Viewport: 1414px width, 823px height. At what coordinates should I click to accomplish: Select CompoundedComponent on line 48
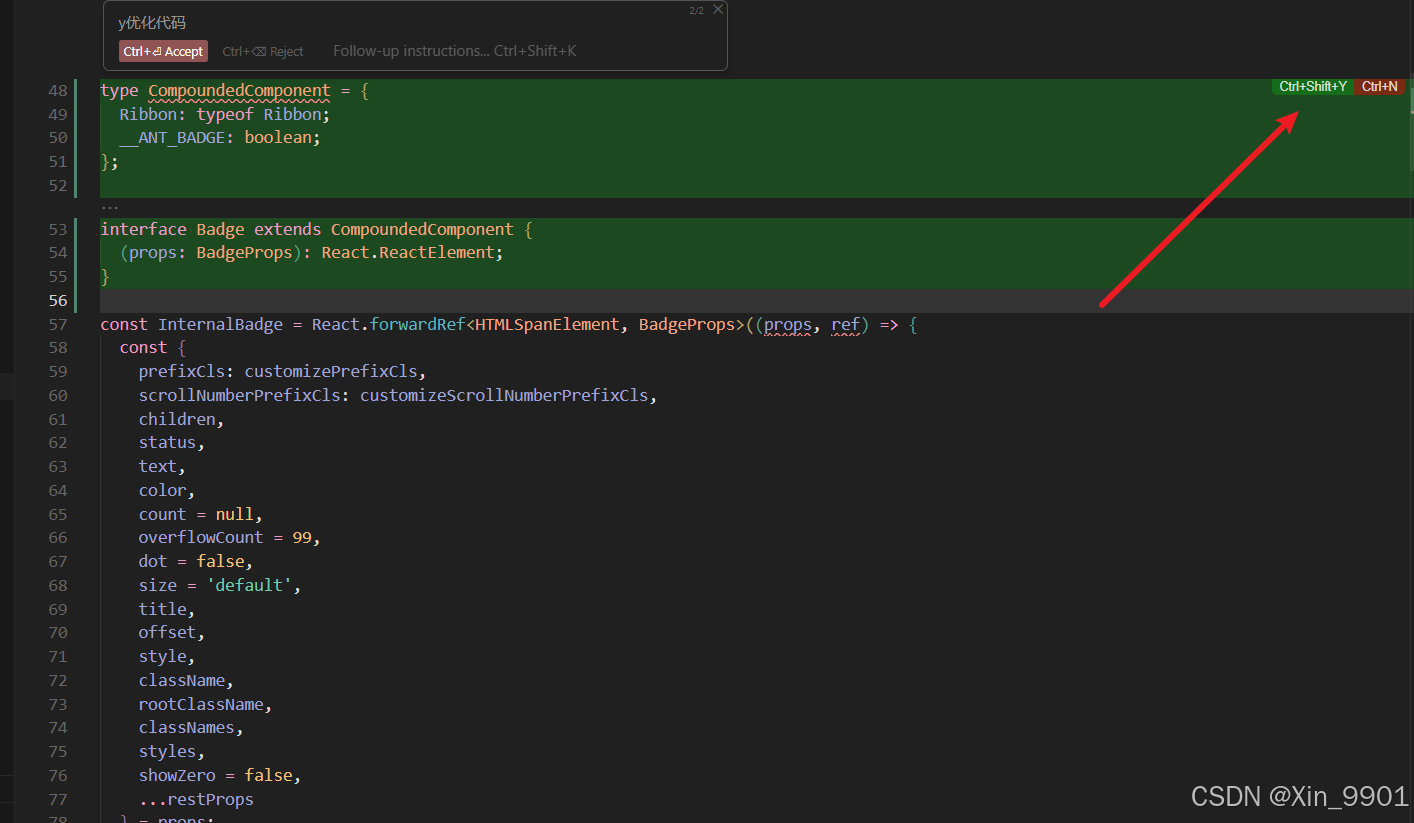tap(239, 90)
